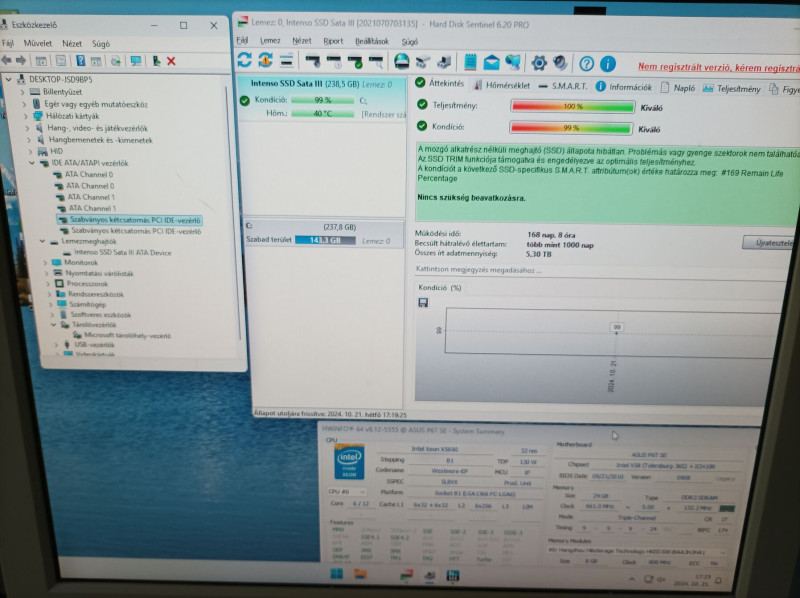Show hidden tray icons chevron

pyautogui.click(x=632, y=579)
